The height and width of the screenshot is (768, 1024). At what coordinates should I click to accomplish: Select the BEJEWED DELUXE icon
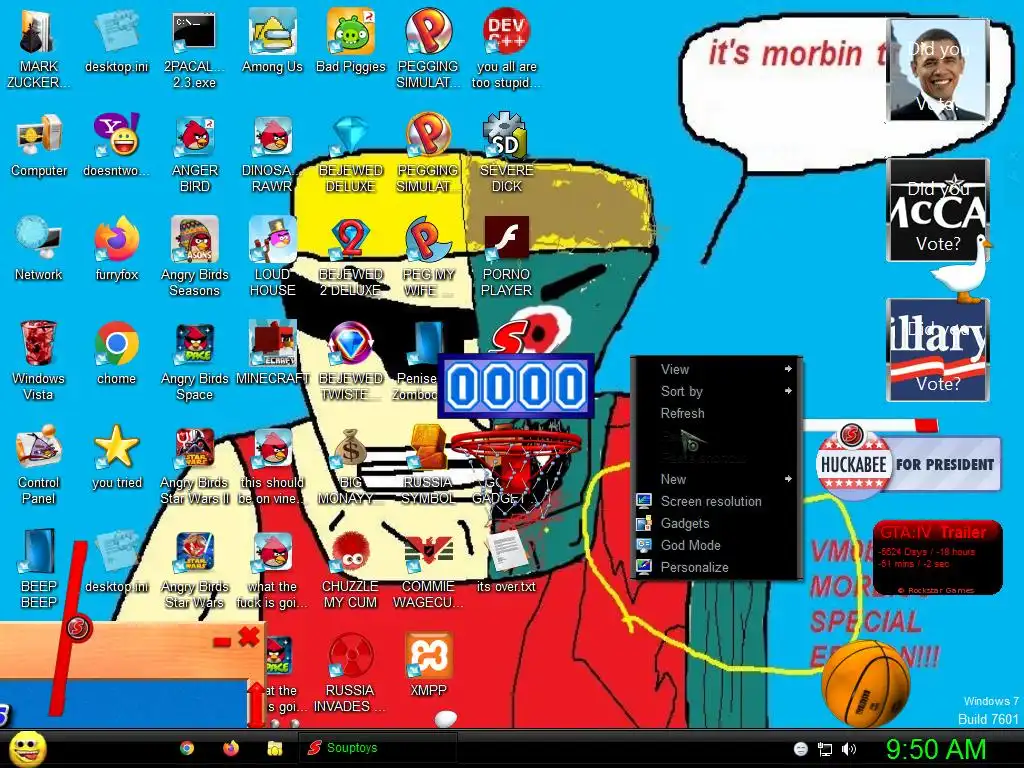point(351,153)
